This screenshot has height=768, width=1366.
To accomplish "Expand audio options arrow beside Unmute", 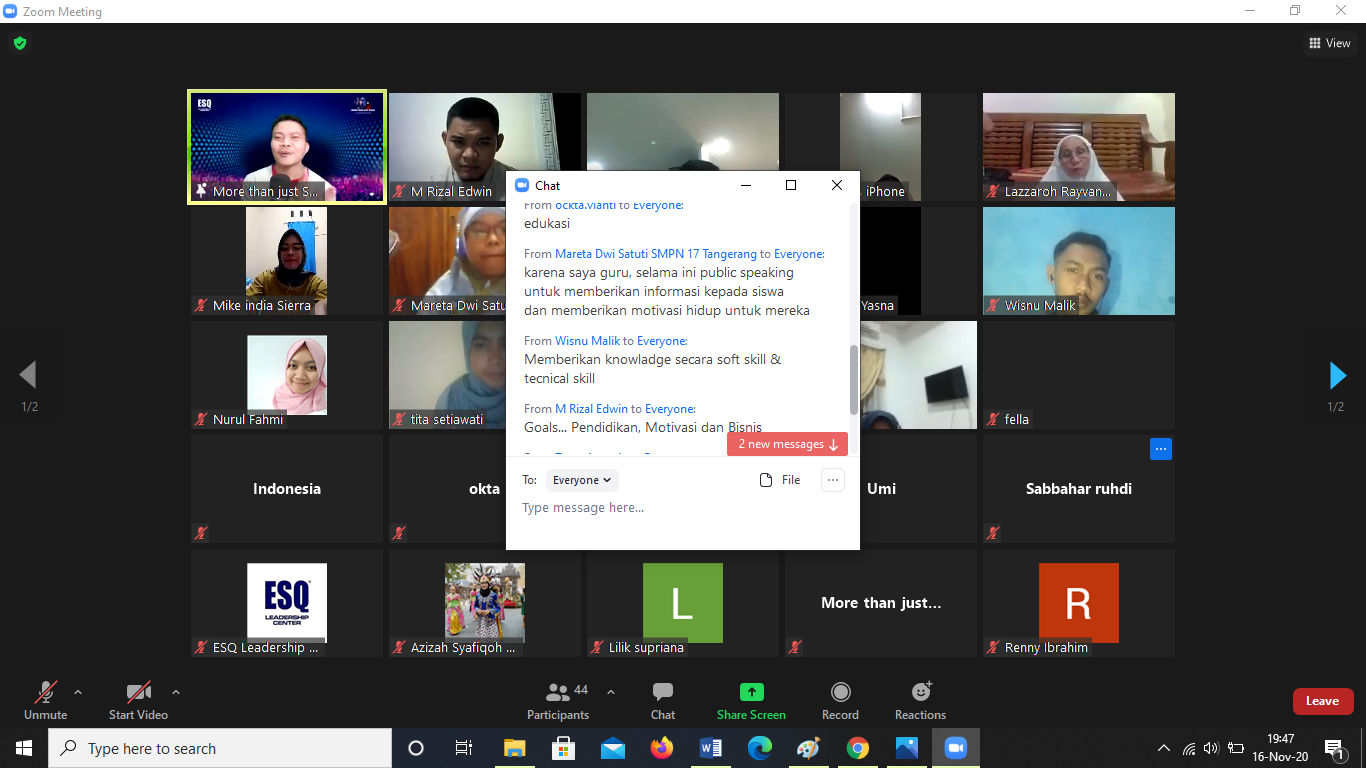I will click(x=78, y=691).
